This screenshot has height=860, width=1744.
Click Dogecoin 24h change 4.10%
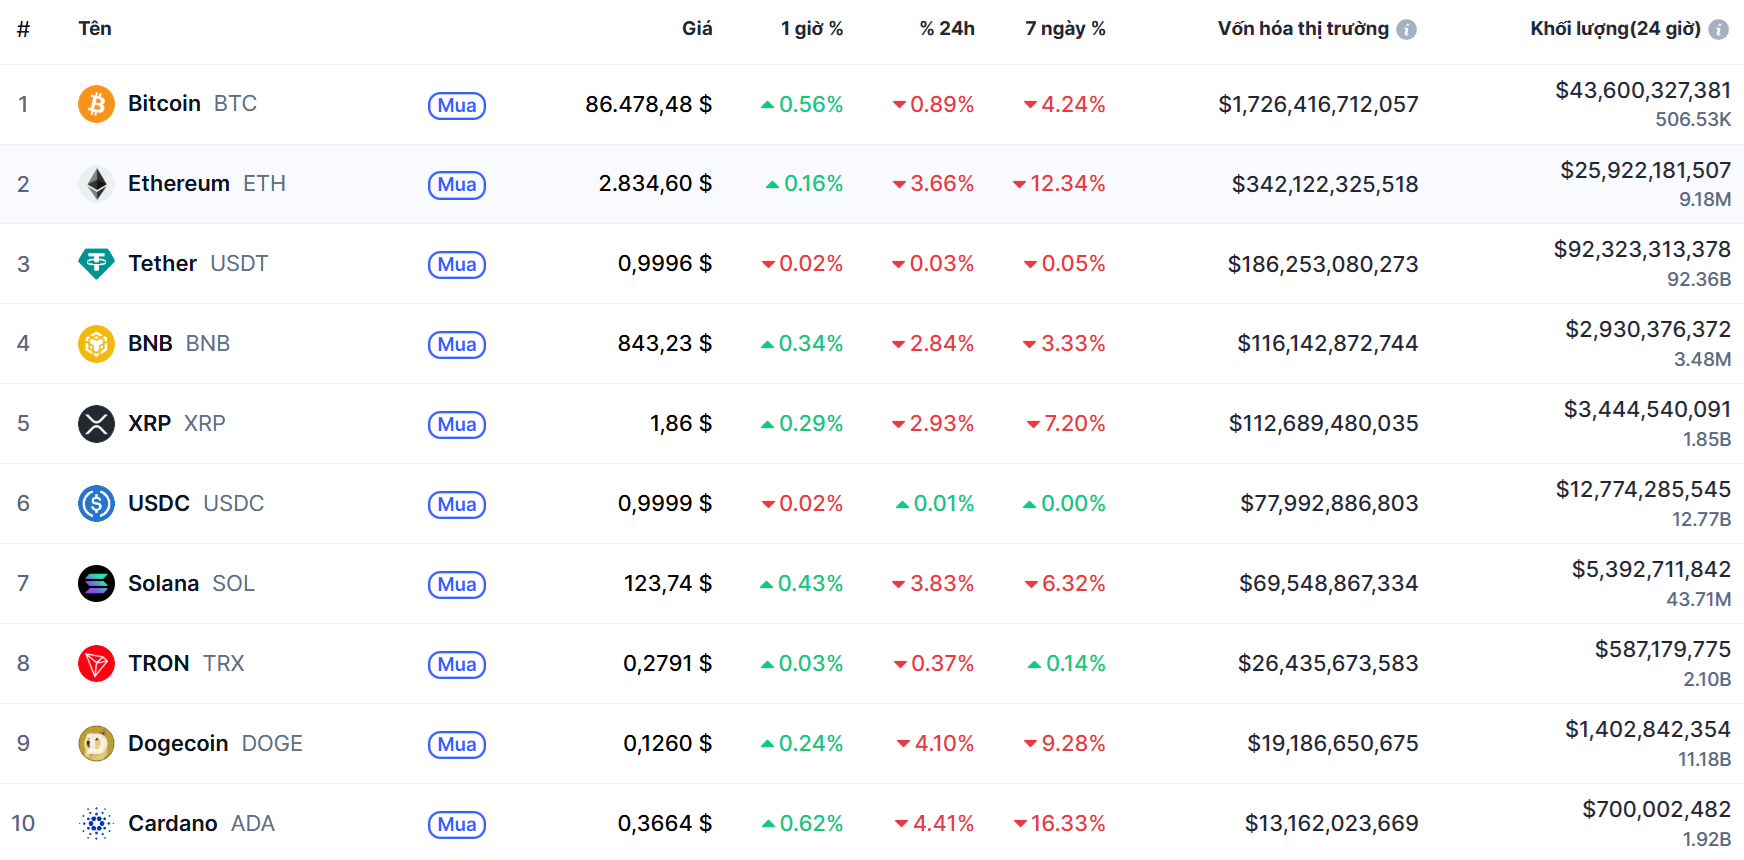936,743
